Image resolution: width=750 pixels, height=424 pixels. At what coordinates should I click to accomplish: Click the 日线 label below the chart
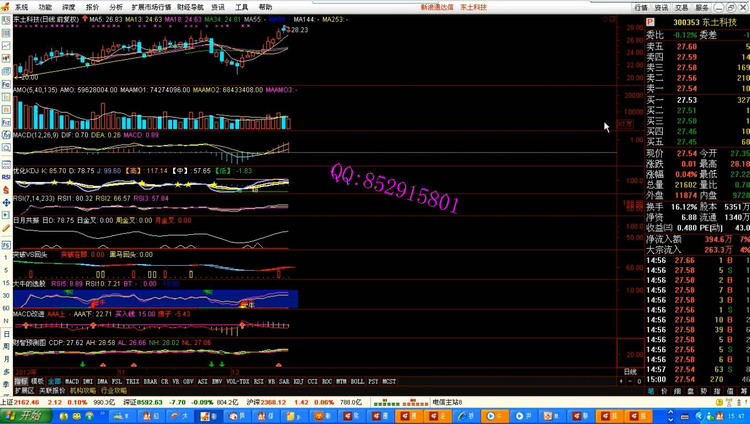point(631,372)
